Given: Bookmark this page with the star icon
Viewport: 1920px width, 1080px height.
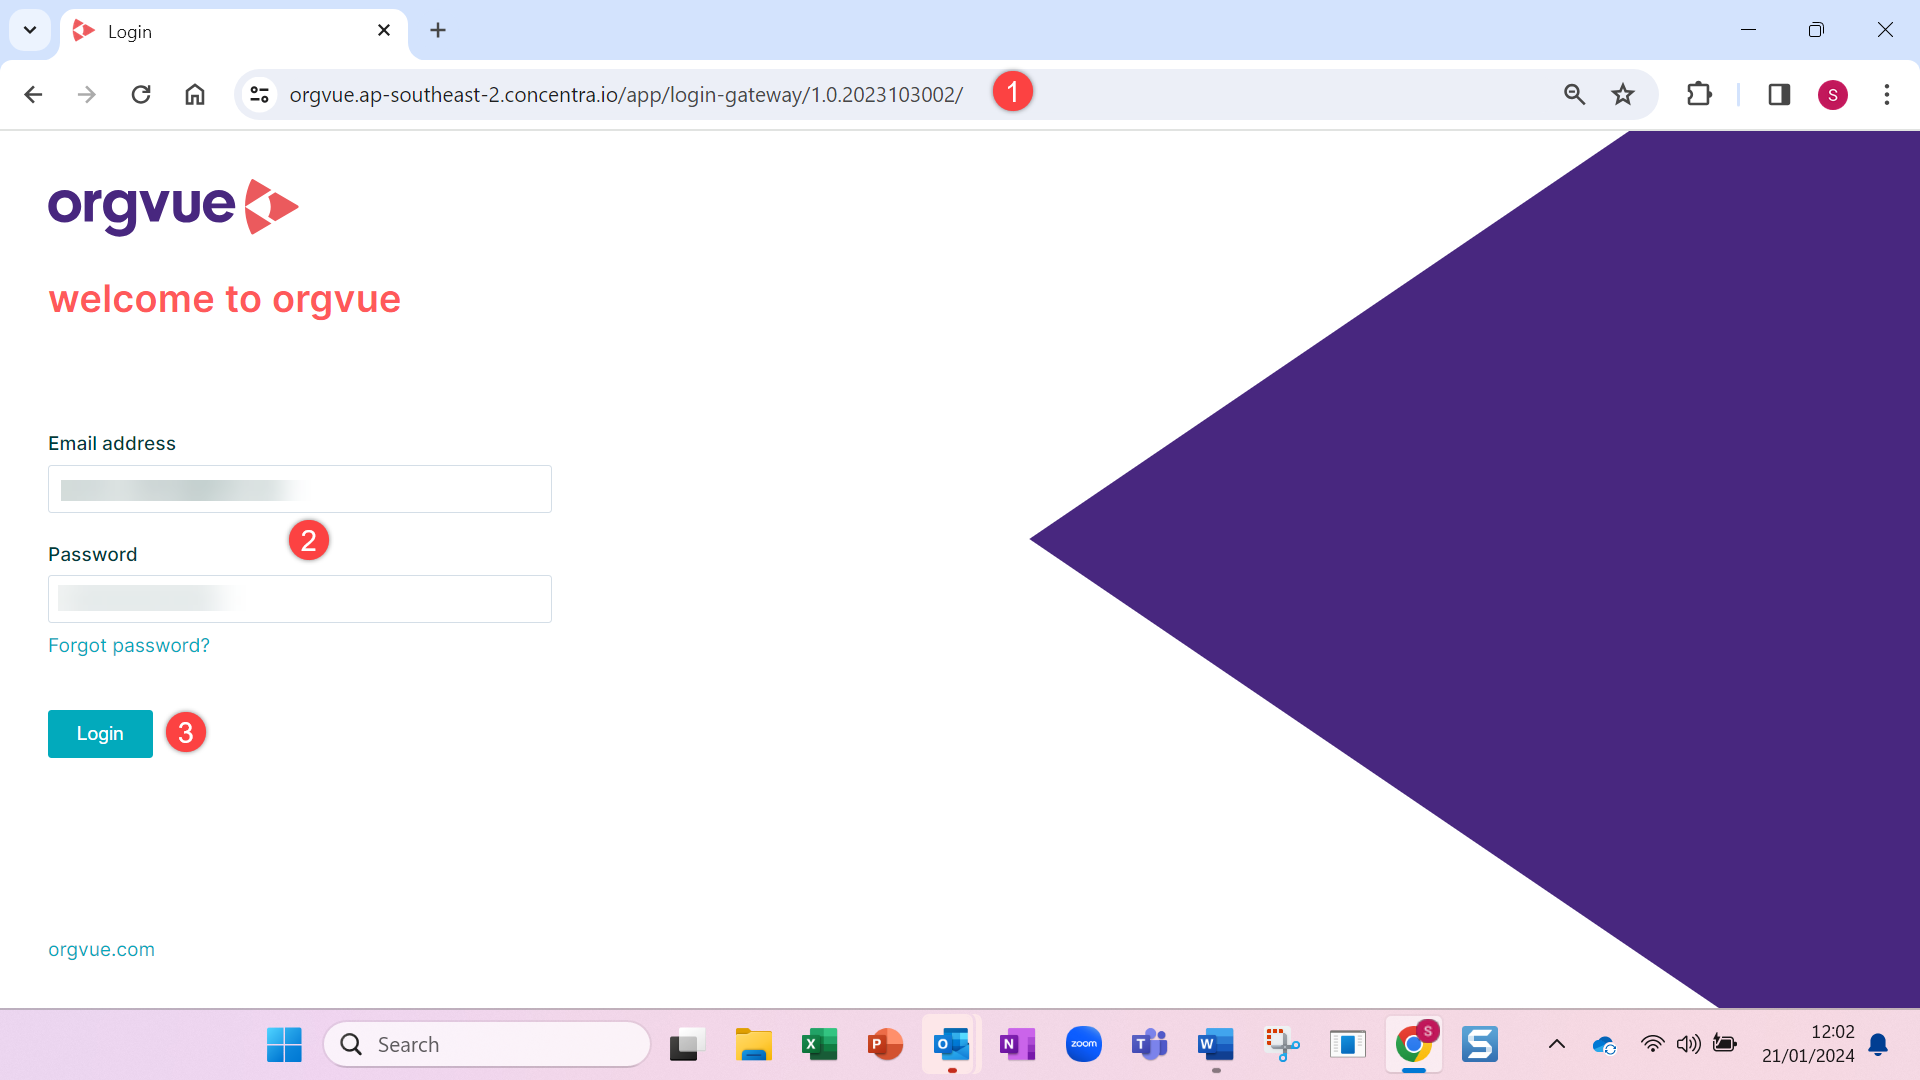Looking at the screenshot, I should [x=1623, y=94].
